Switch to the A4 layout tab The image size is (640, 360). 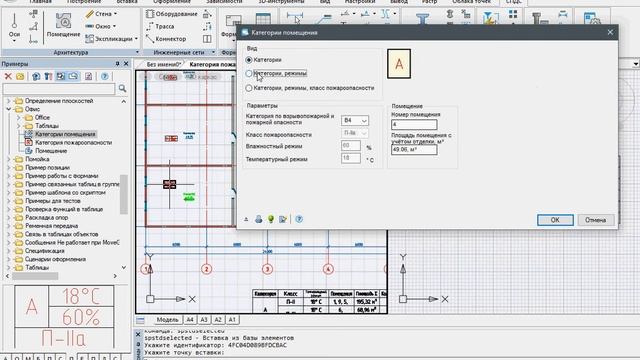pos(190,320)
